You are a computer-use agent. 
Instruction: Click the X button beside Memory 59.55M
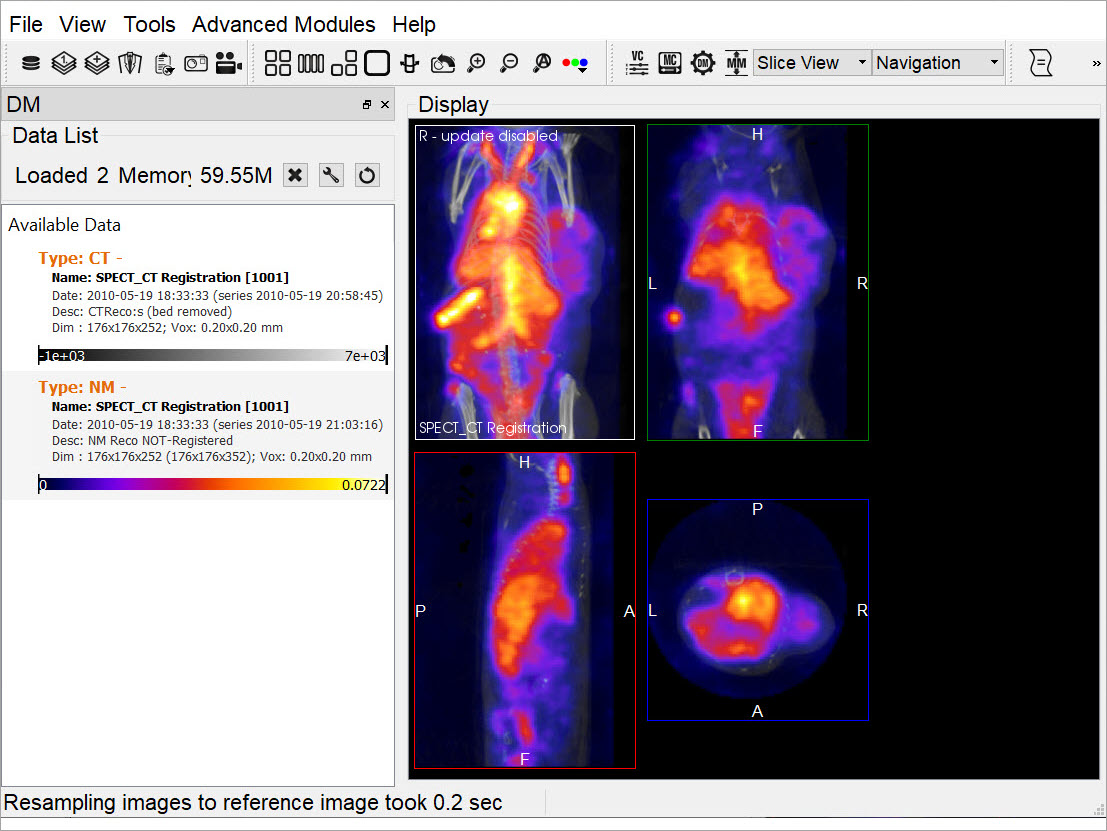click(x=294, y=176)
